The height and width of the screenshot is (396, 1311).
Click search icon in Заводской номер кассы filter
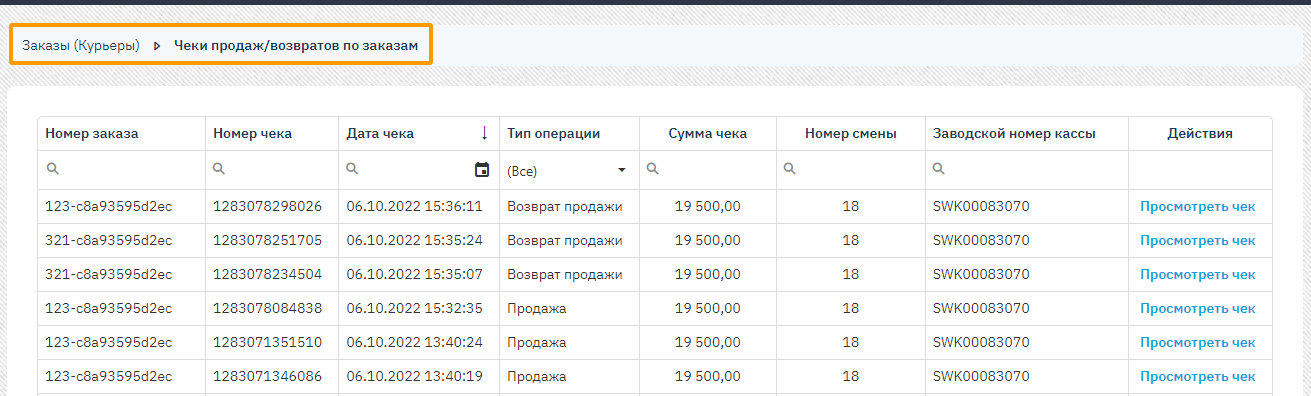click(939, 170)
